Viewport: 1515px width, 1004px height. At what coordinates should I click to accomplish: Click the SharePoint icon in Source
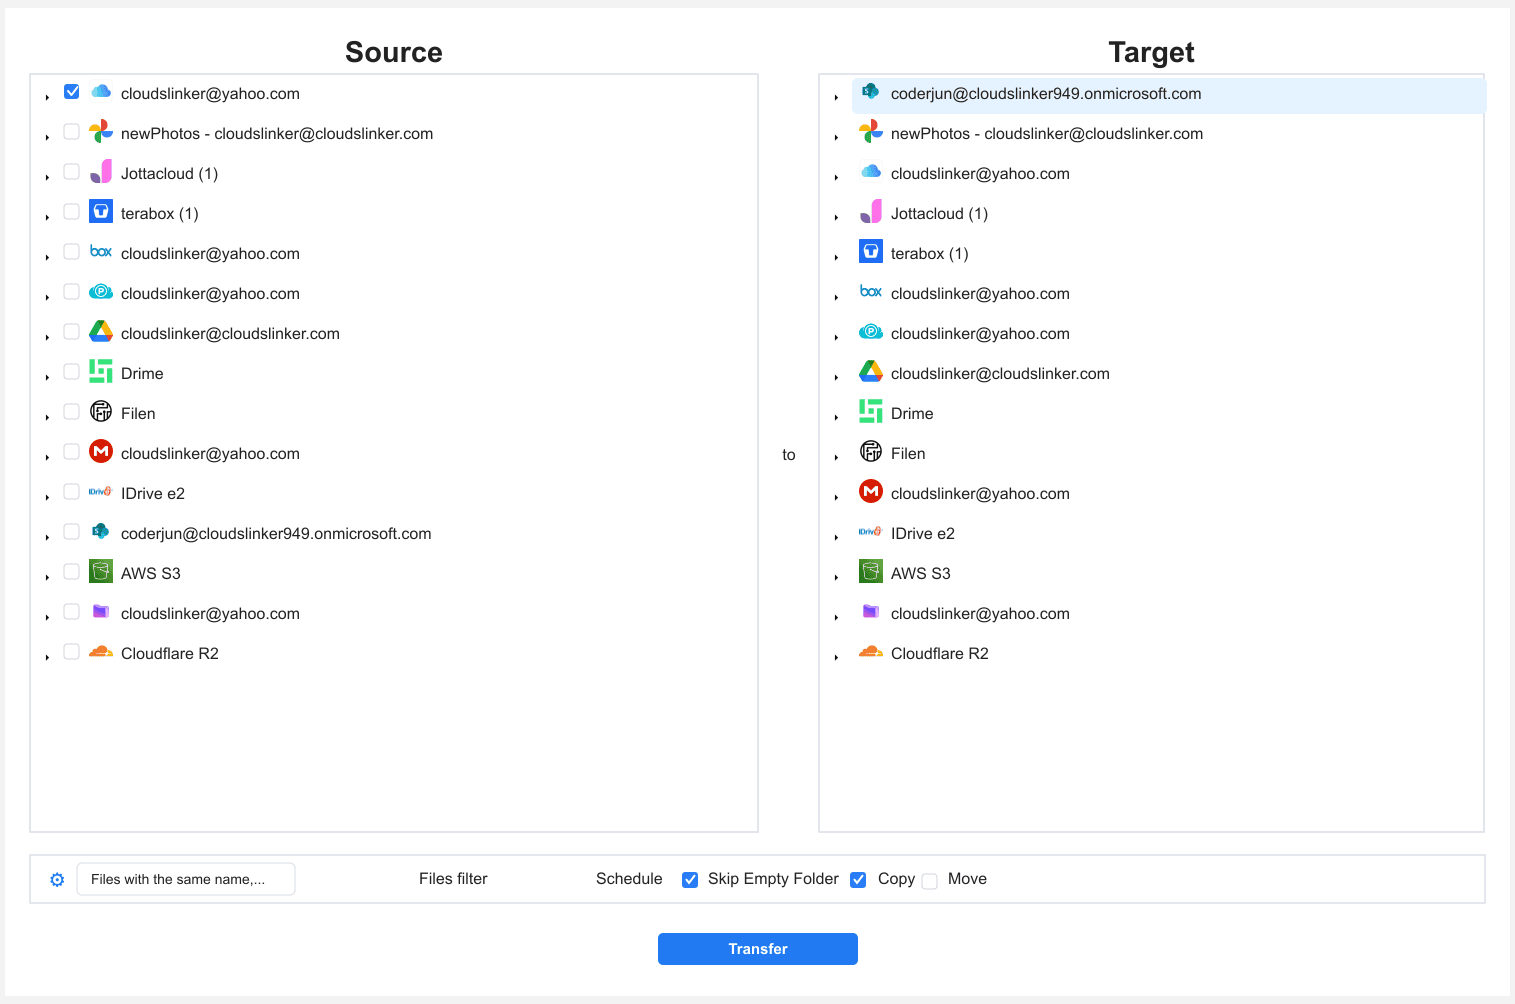tap(101, 531)
